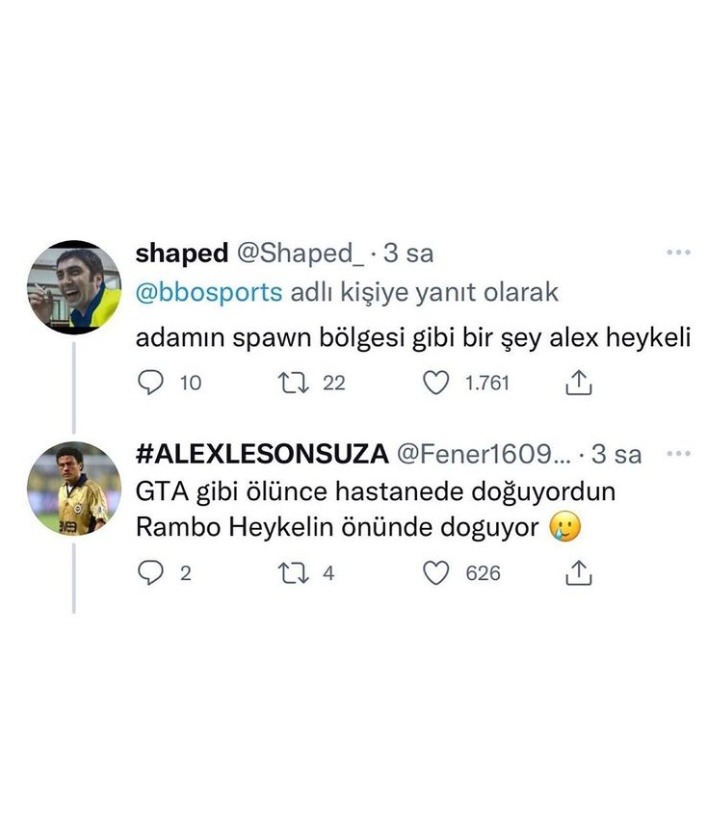Image resolution: width=720 pixels, height=814 pixels.
Task: Open shaped's profile picture
Action: point(74,287)
